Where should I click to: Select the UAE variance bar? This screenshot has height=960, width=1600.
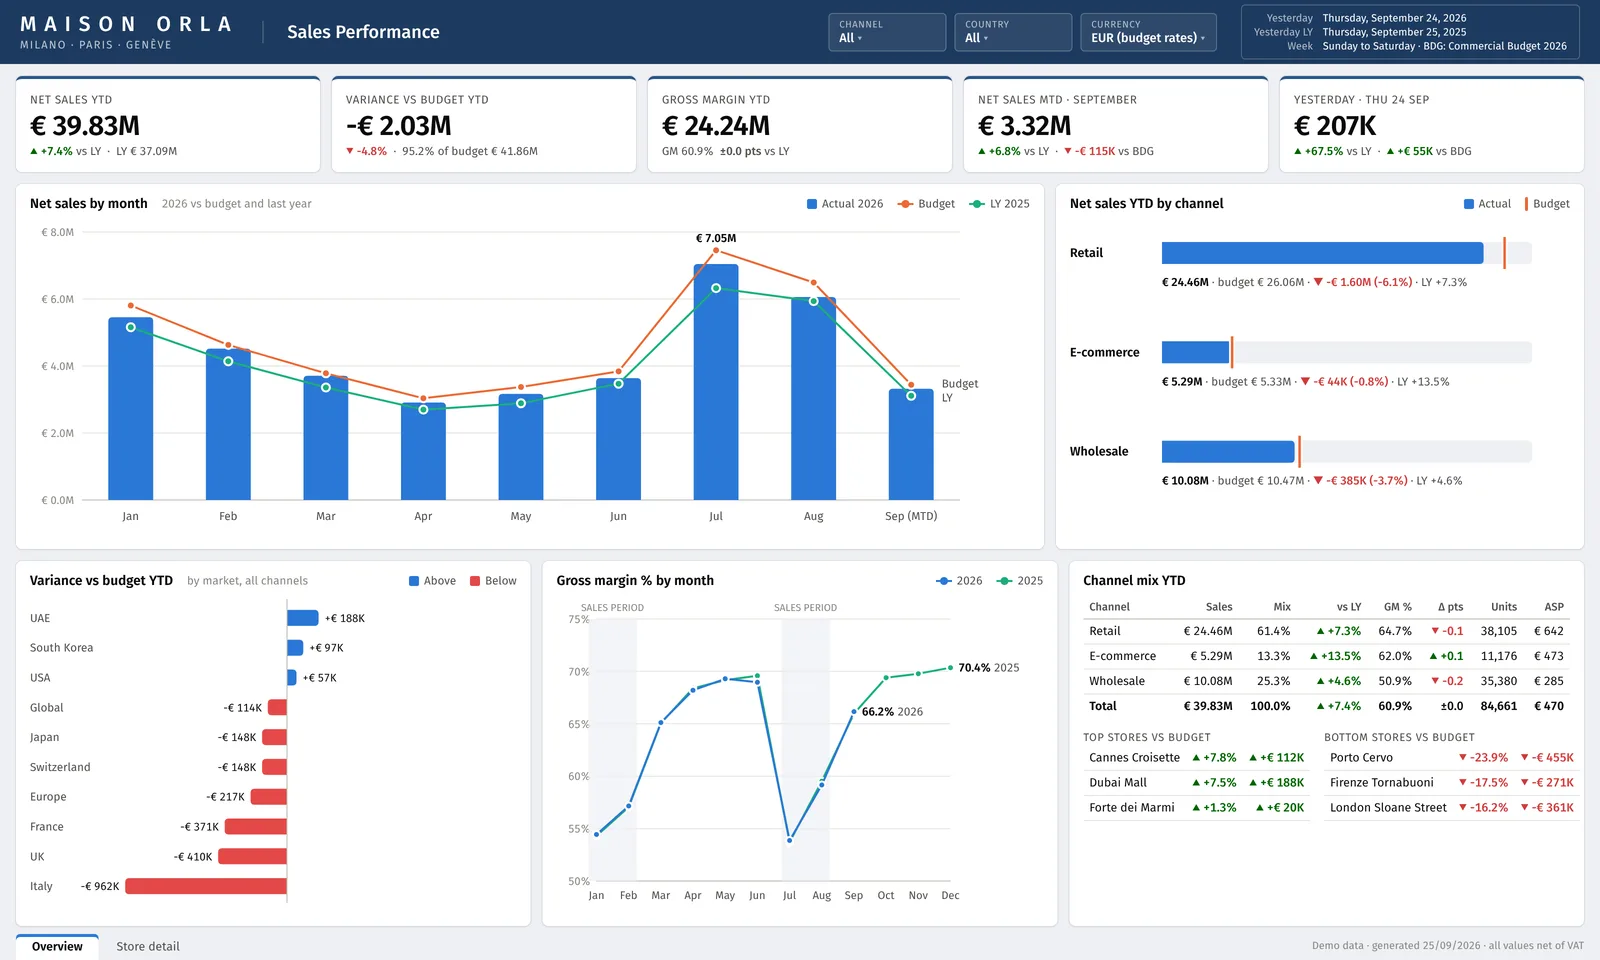click(303, 618)
